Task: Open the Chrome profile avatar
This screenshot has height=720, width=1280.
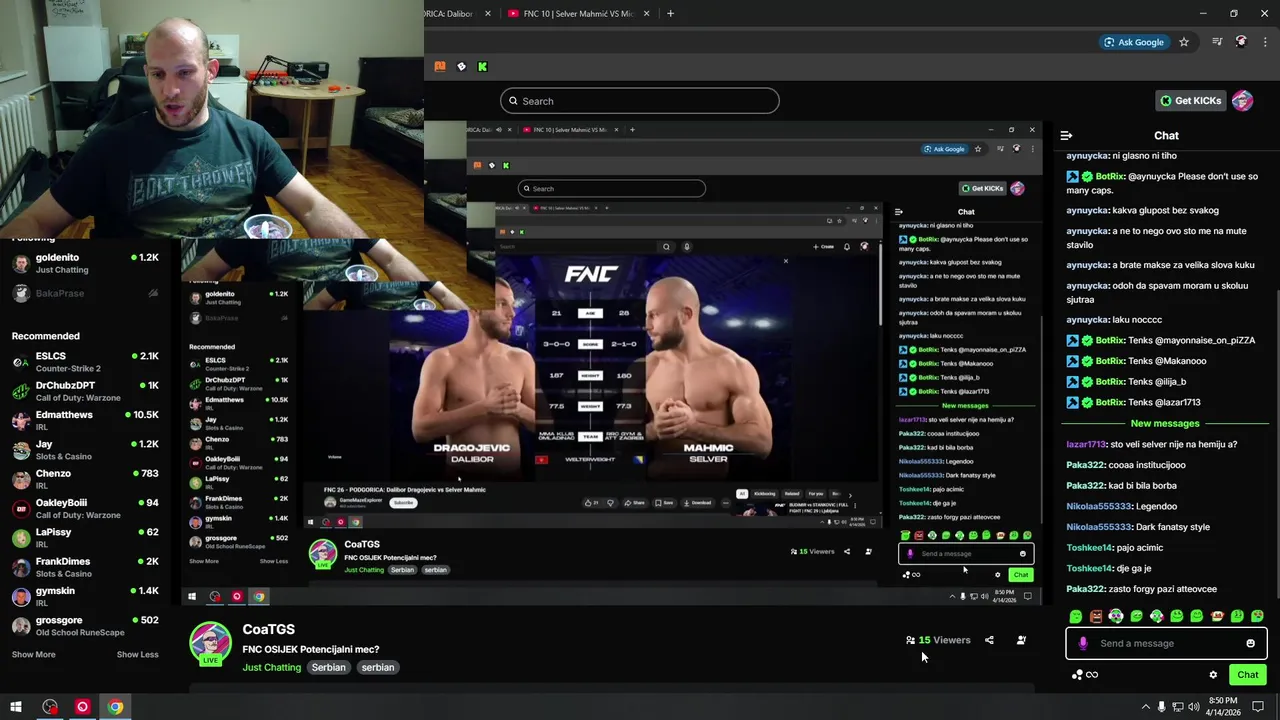Action: tap(1241, 42)
